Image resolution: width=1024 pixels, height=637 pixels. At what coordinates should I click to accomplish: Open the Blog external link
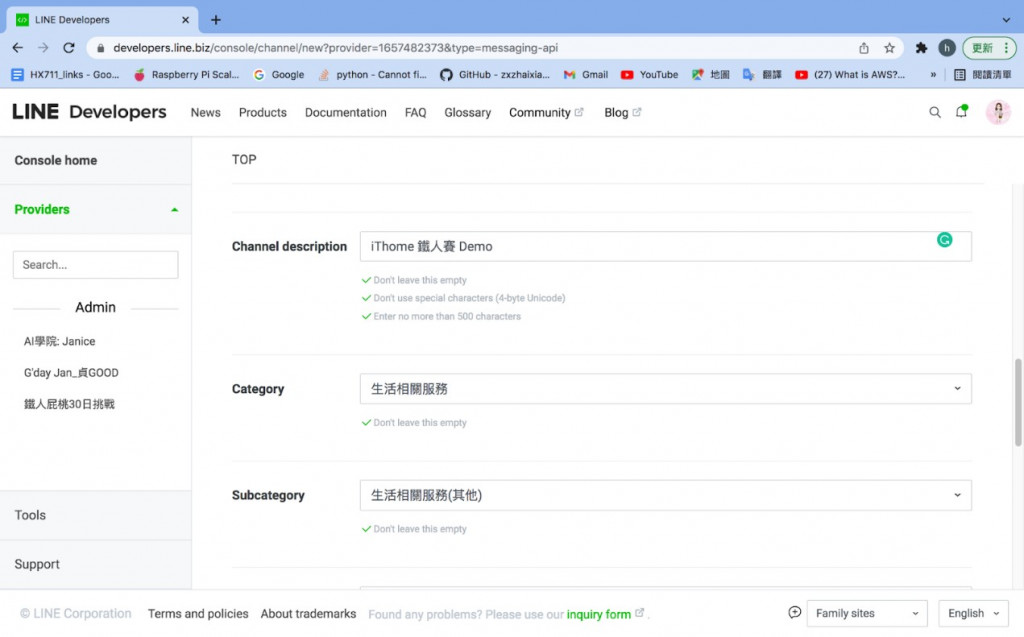coord(622,112)
